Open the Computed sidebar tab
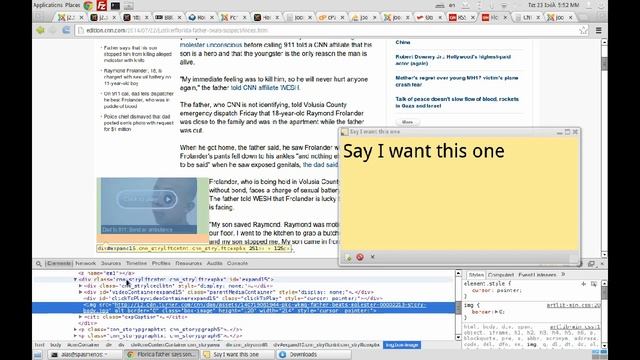The height and width of the screenshot is (360, 640). [x=501, y=275]
